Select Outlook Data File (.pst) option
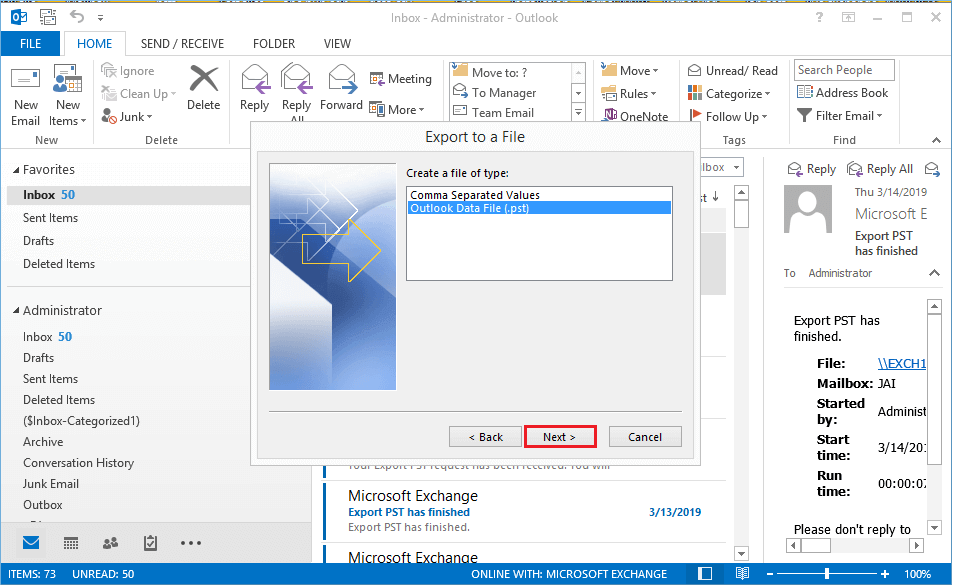 539,208
